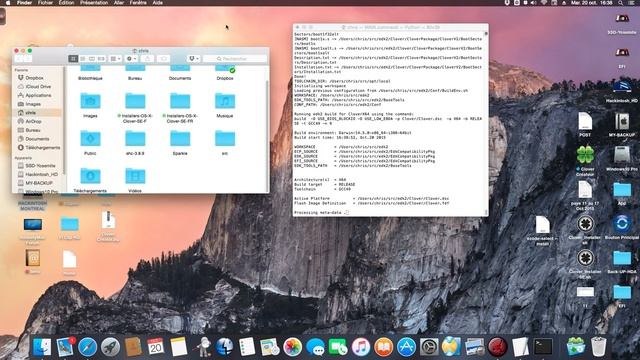This screenshot has height=360, width=640.
Task: Open the Wi-Fi status menu
Action: (x=544, y=2)
